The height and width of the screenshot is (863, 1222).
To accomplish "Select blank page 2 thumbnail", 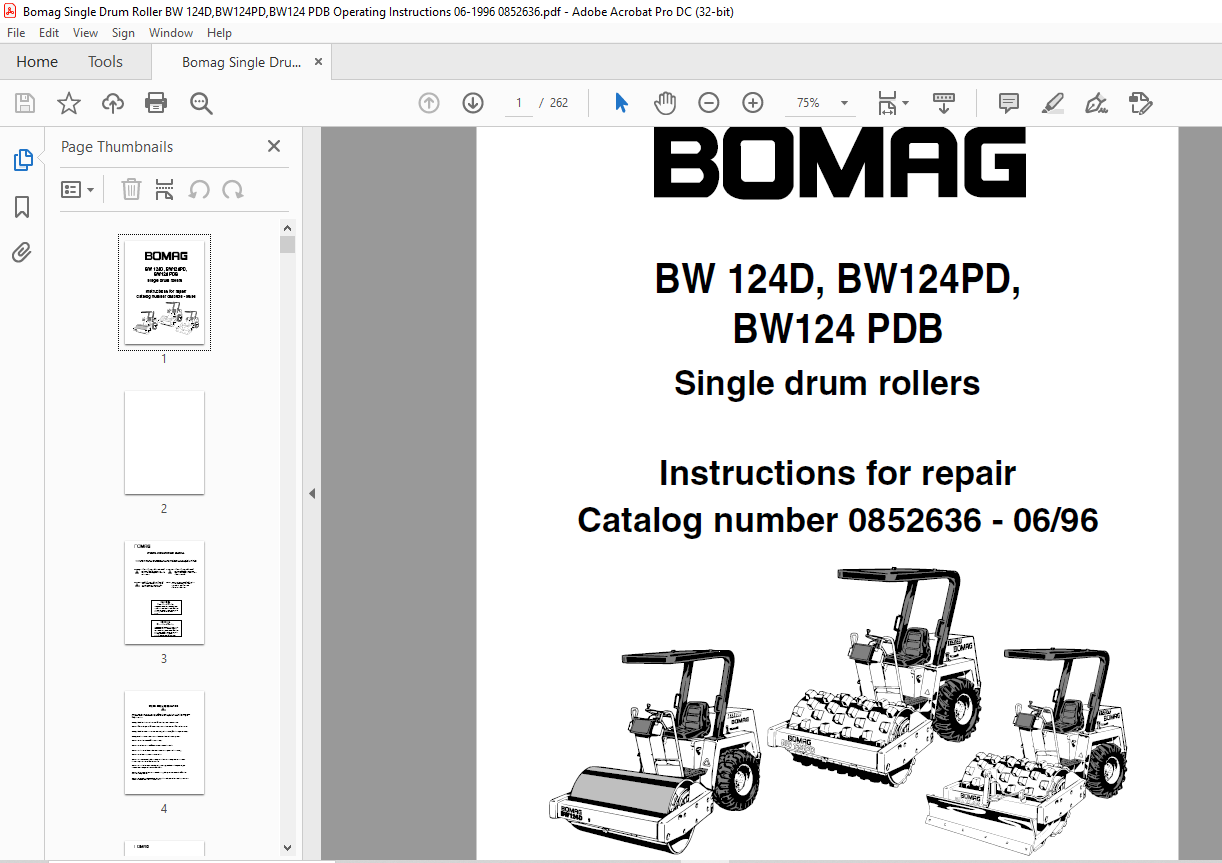I will click(164, 442).
